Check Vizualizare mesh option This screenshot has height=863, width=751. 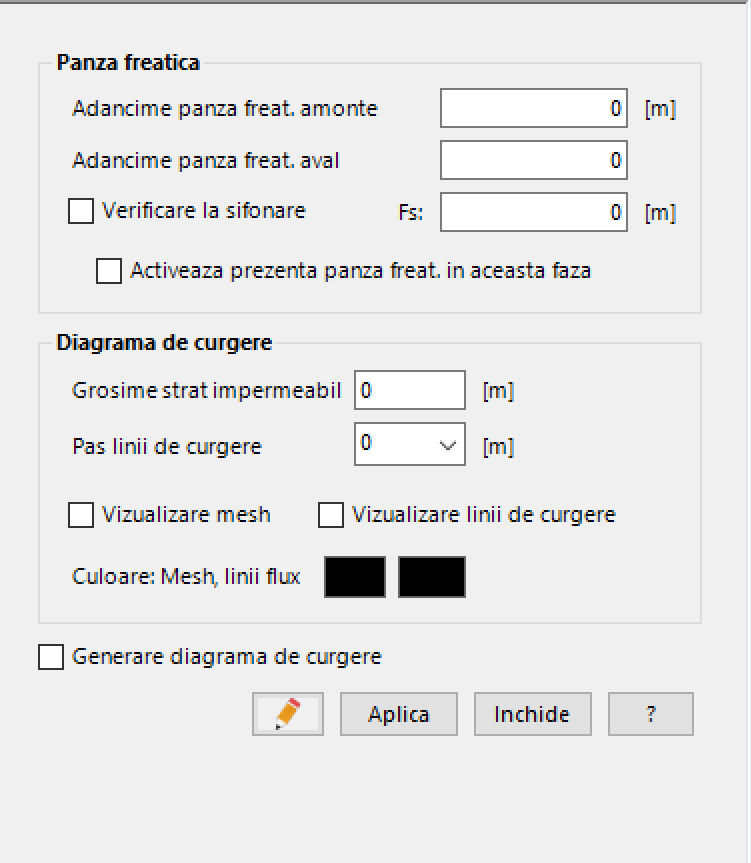coord(82,515)
